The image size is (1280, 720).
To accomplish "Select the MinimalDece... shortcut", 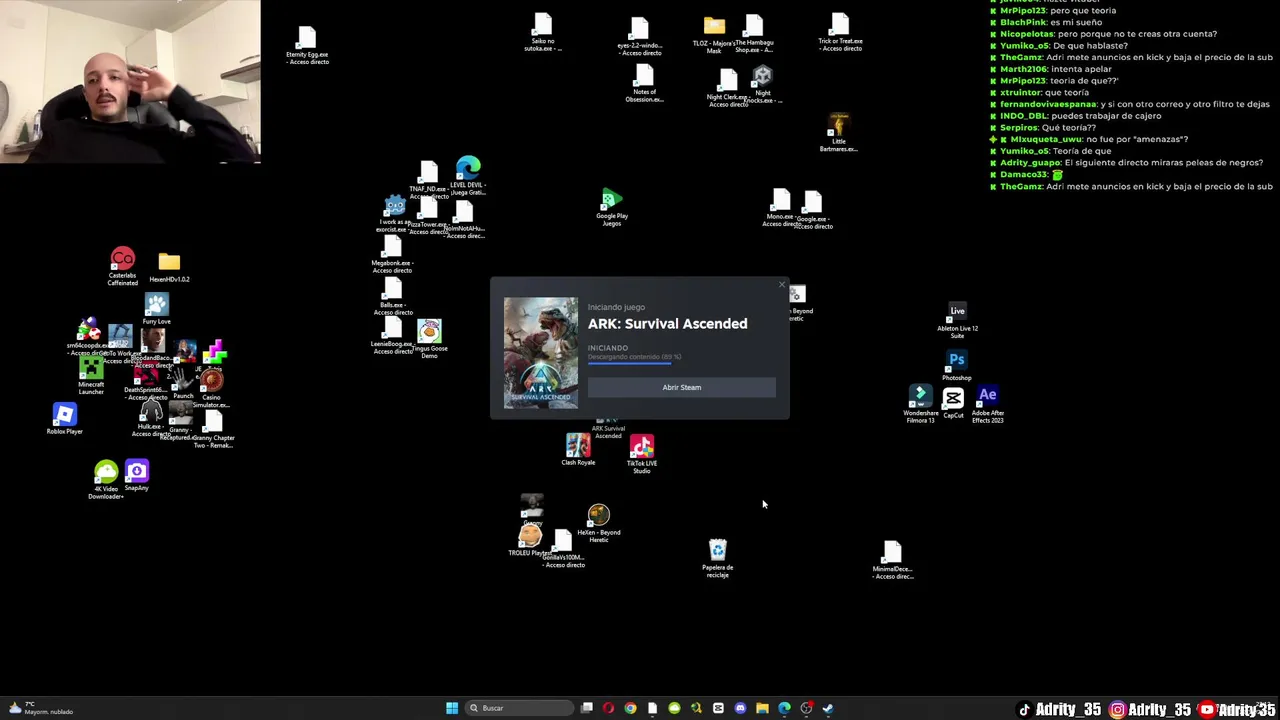I will pyautogui.click(x=892, y=560).
